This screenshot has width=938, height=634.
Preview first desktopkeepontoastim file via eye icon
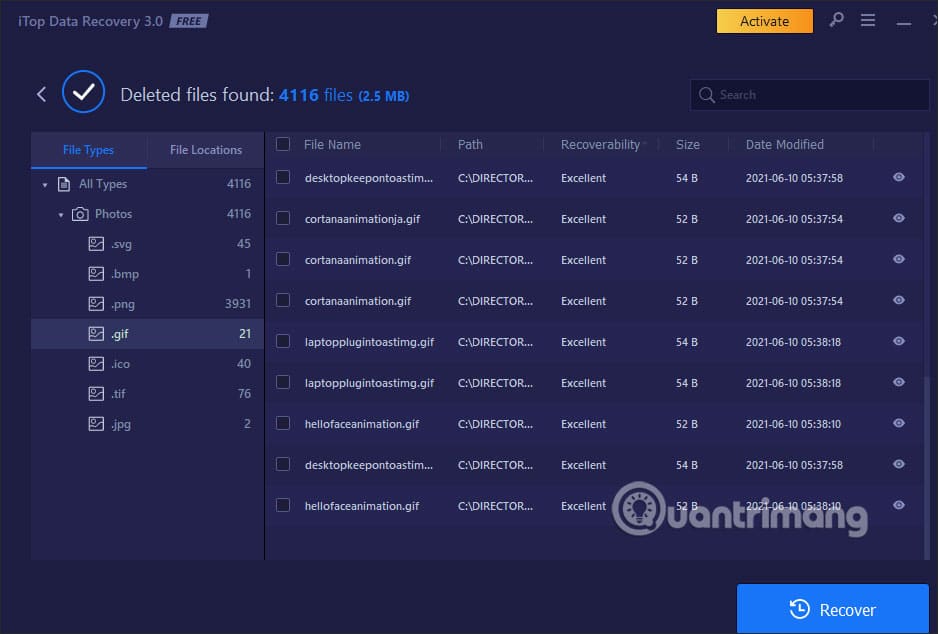(x=899, y=177)
